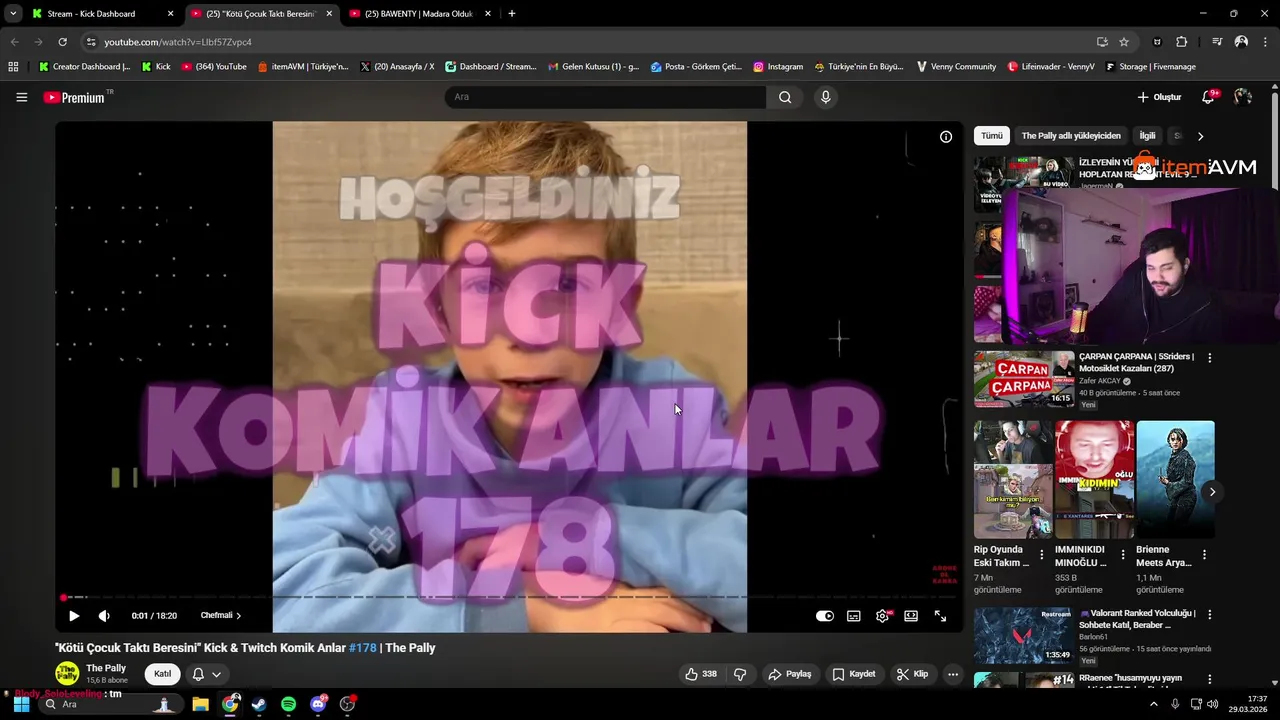Open the taskbar volume icon

tap(1213, 704)
